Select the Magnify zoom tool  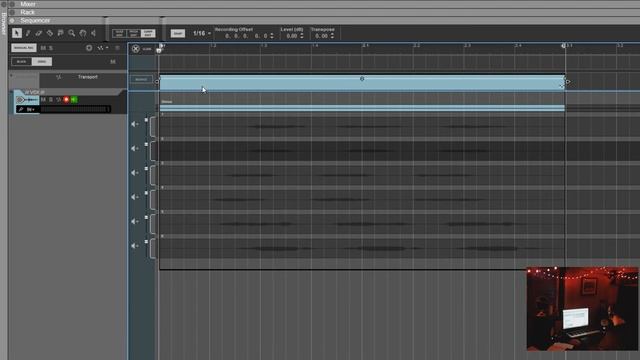click(x=72, y=33)
